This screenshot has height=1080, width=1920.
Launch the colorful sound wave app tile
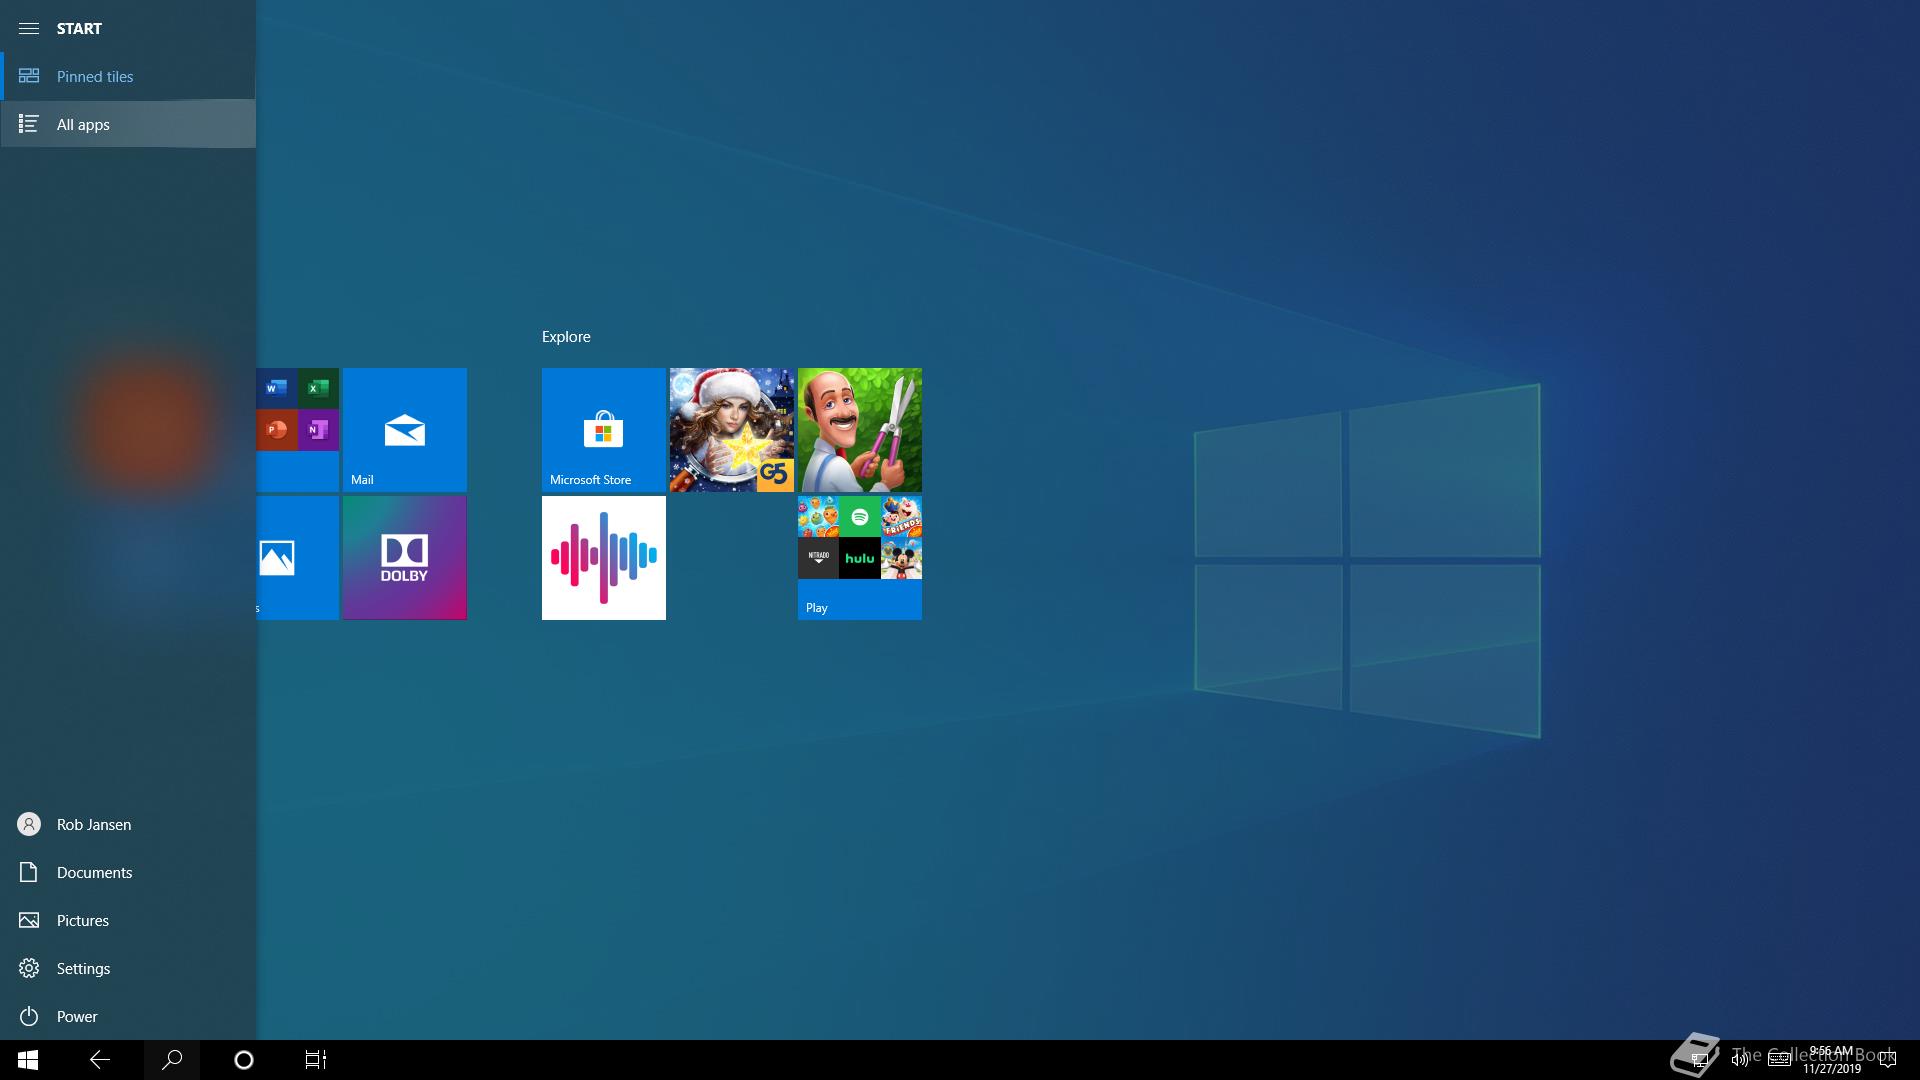(x=604, y=558)
